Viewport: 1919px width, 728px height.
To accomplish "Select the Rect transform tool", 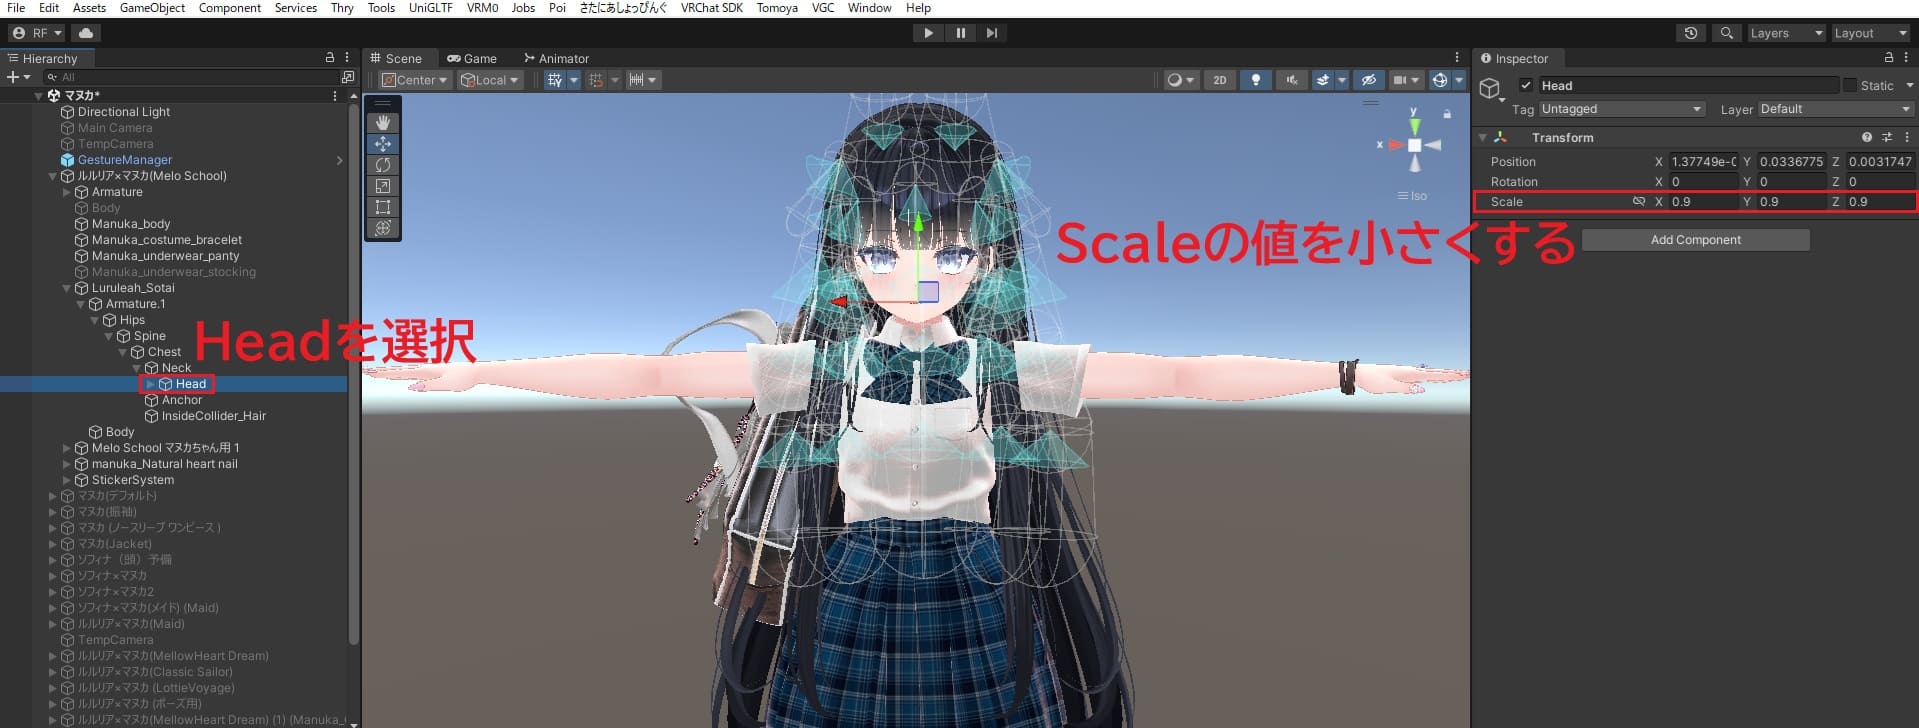I will 383,206.
